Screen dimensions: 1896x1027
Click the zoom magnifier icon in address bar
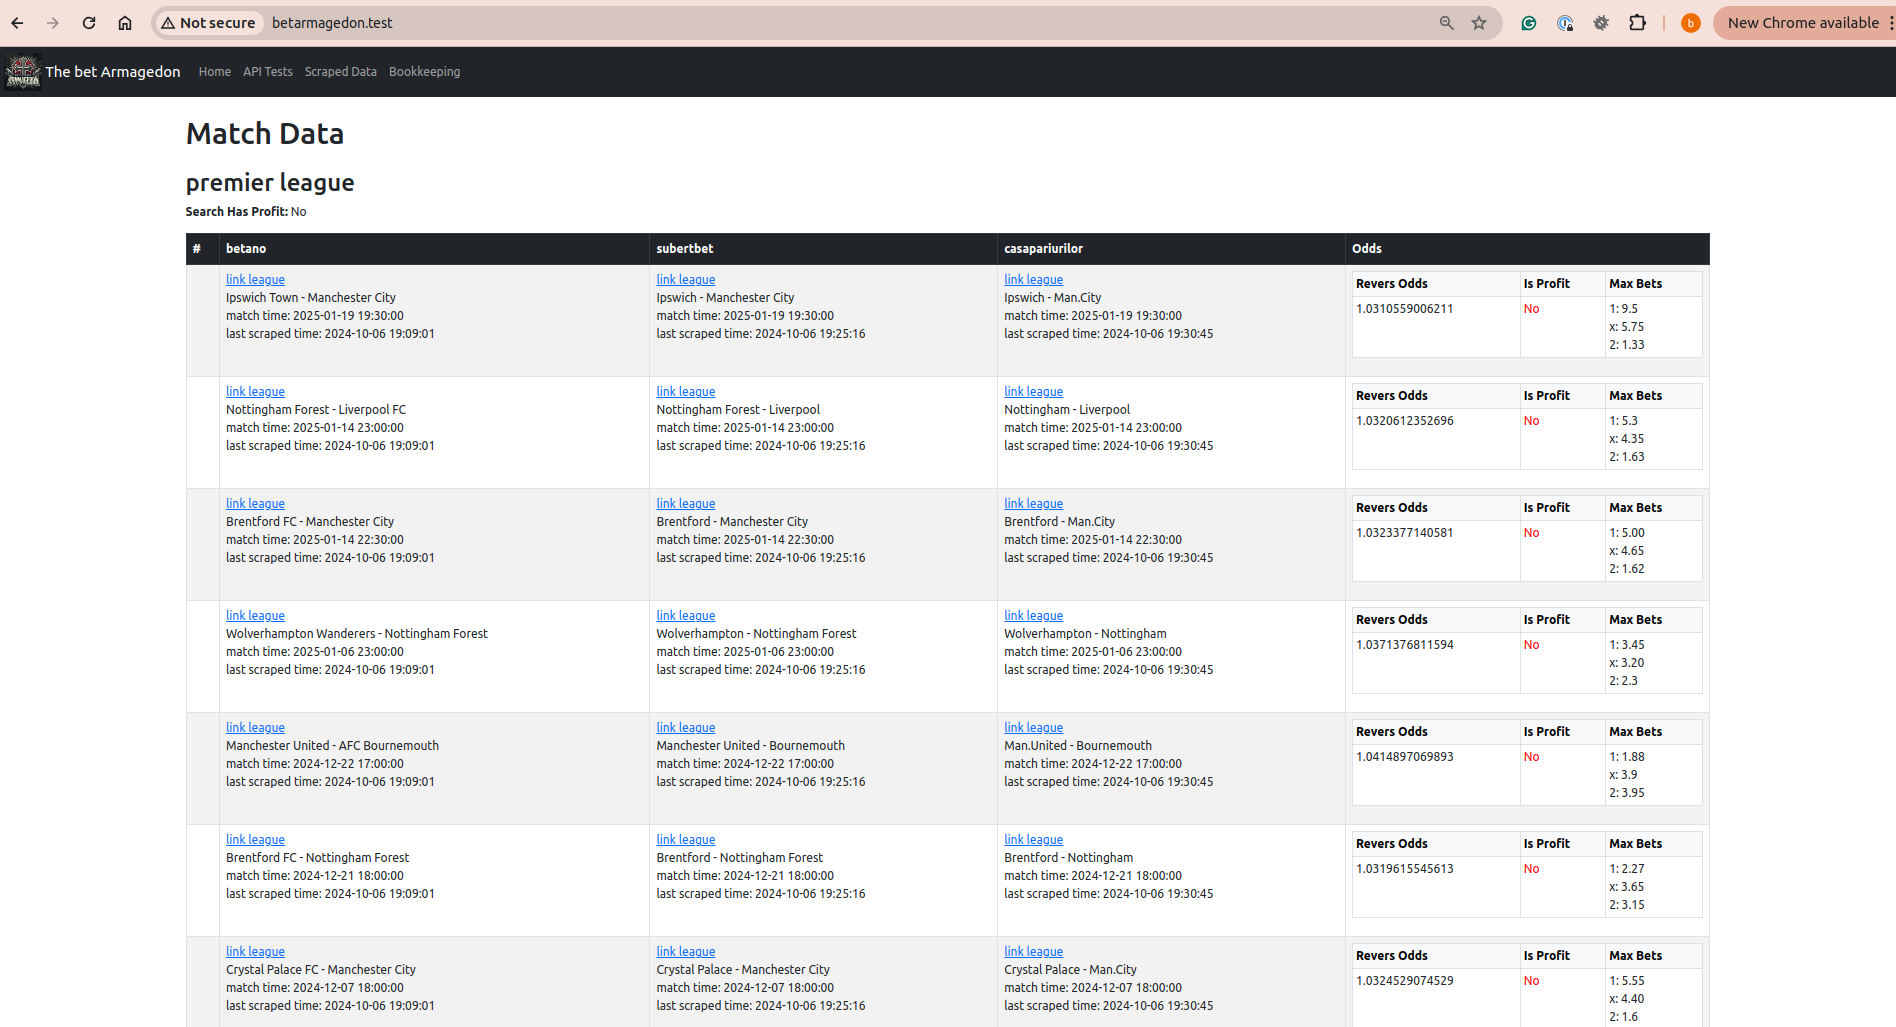pos(1446,23)
